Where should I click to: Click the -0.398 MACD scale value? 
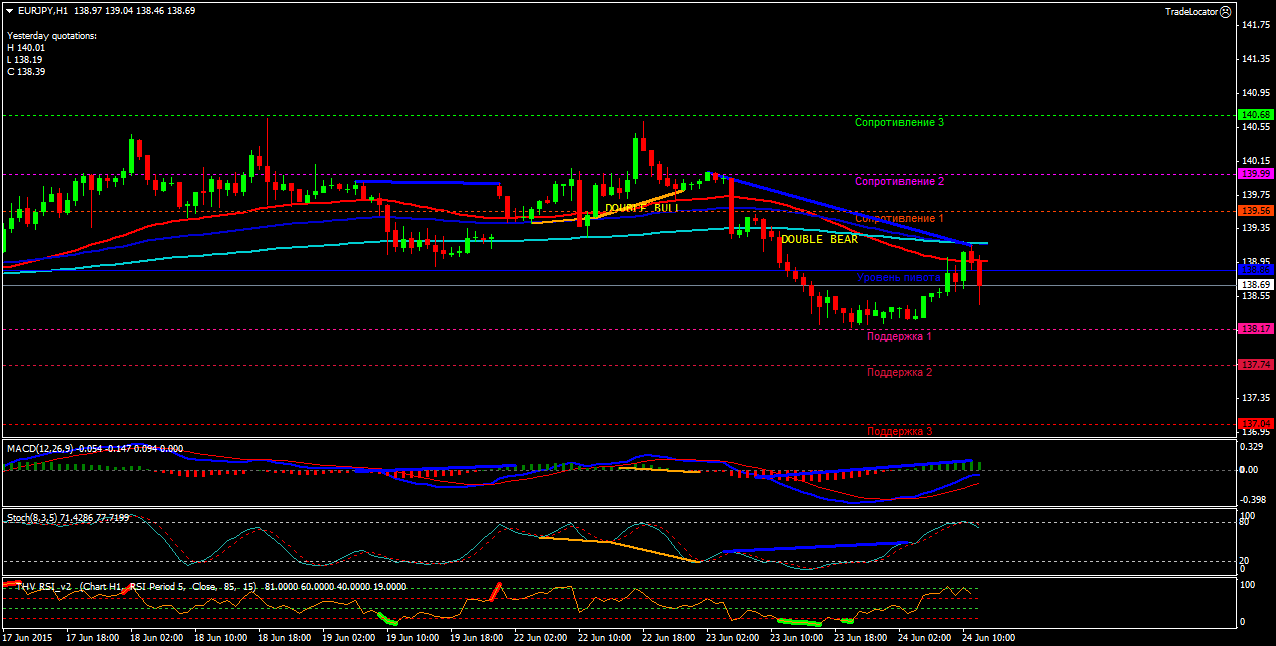[x=1252, y=499]
